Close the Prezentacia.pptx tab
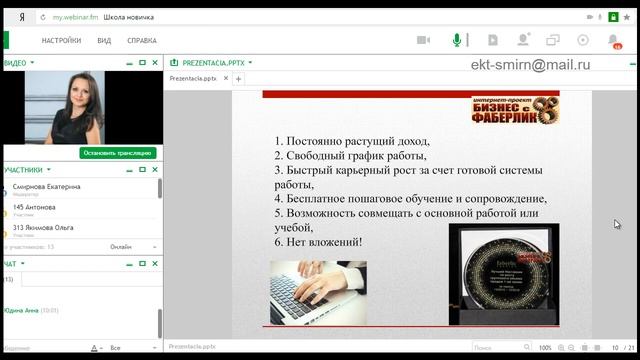 226,78
